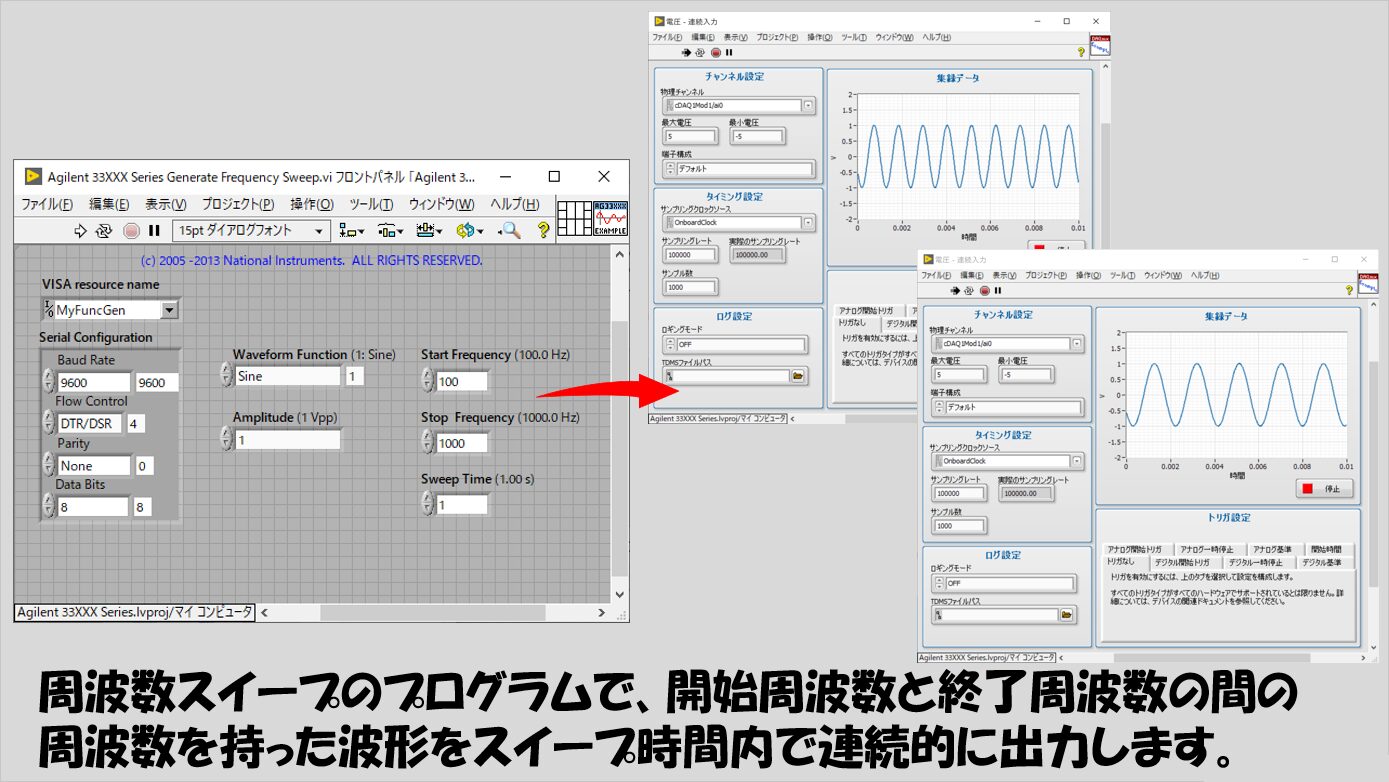
Task: Open the Distribute Objects tool in the Agilent window
Action: pos(390,231)
